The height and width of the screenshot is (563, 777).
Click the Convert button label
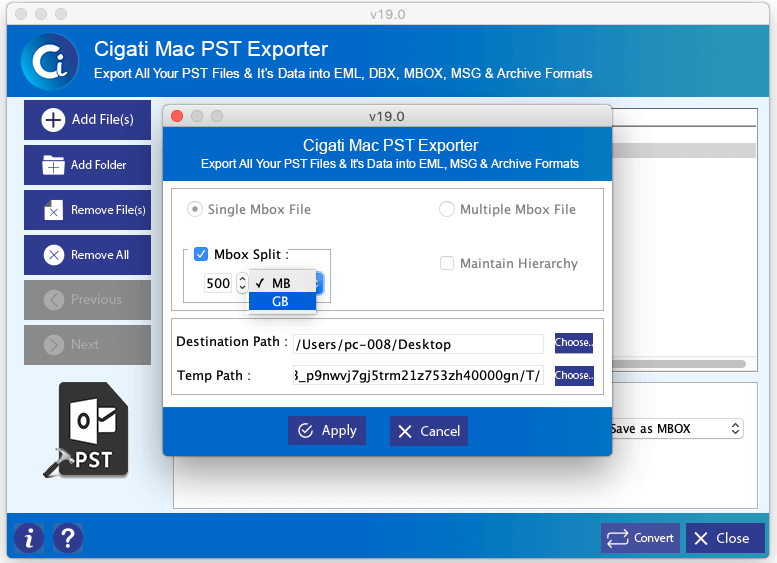654,538
